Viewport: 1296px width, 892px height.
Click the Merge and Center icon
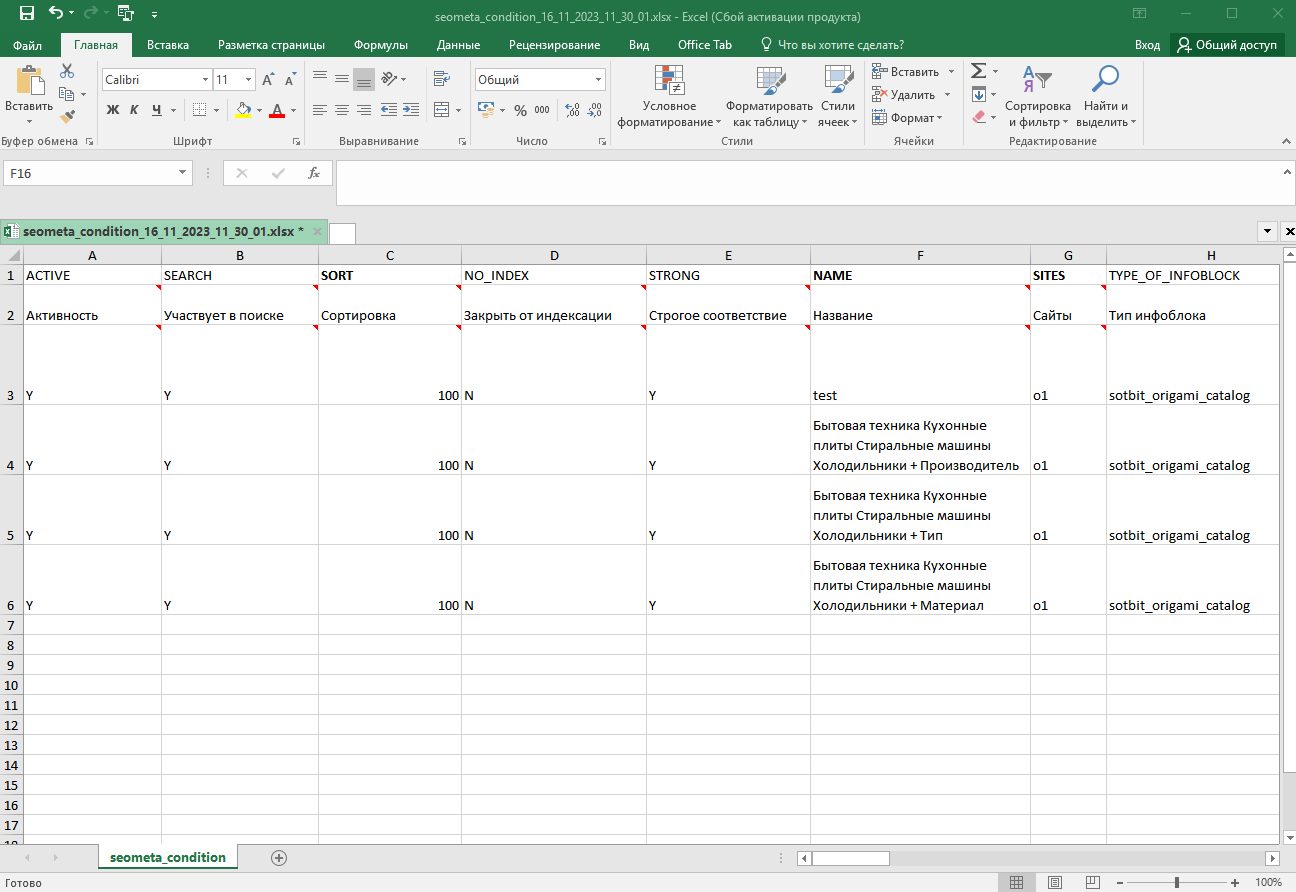tap(440, 110)
